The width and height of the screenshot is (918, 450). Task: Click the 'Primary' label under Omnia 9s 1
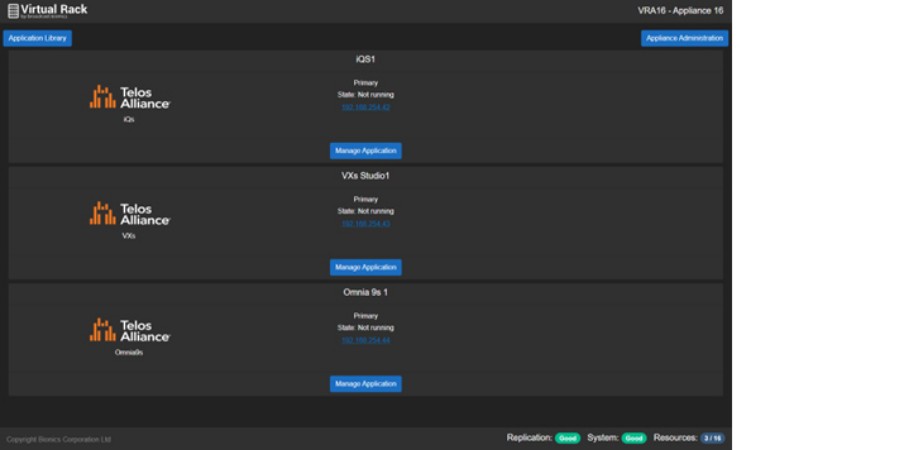(366, 316)
